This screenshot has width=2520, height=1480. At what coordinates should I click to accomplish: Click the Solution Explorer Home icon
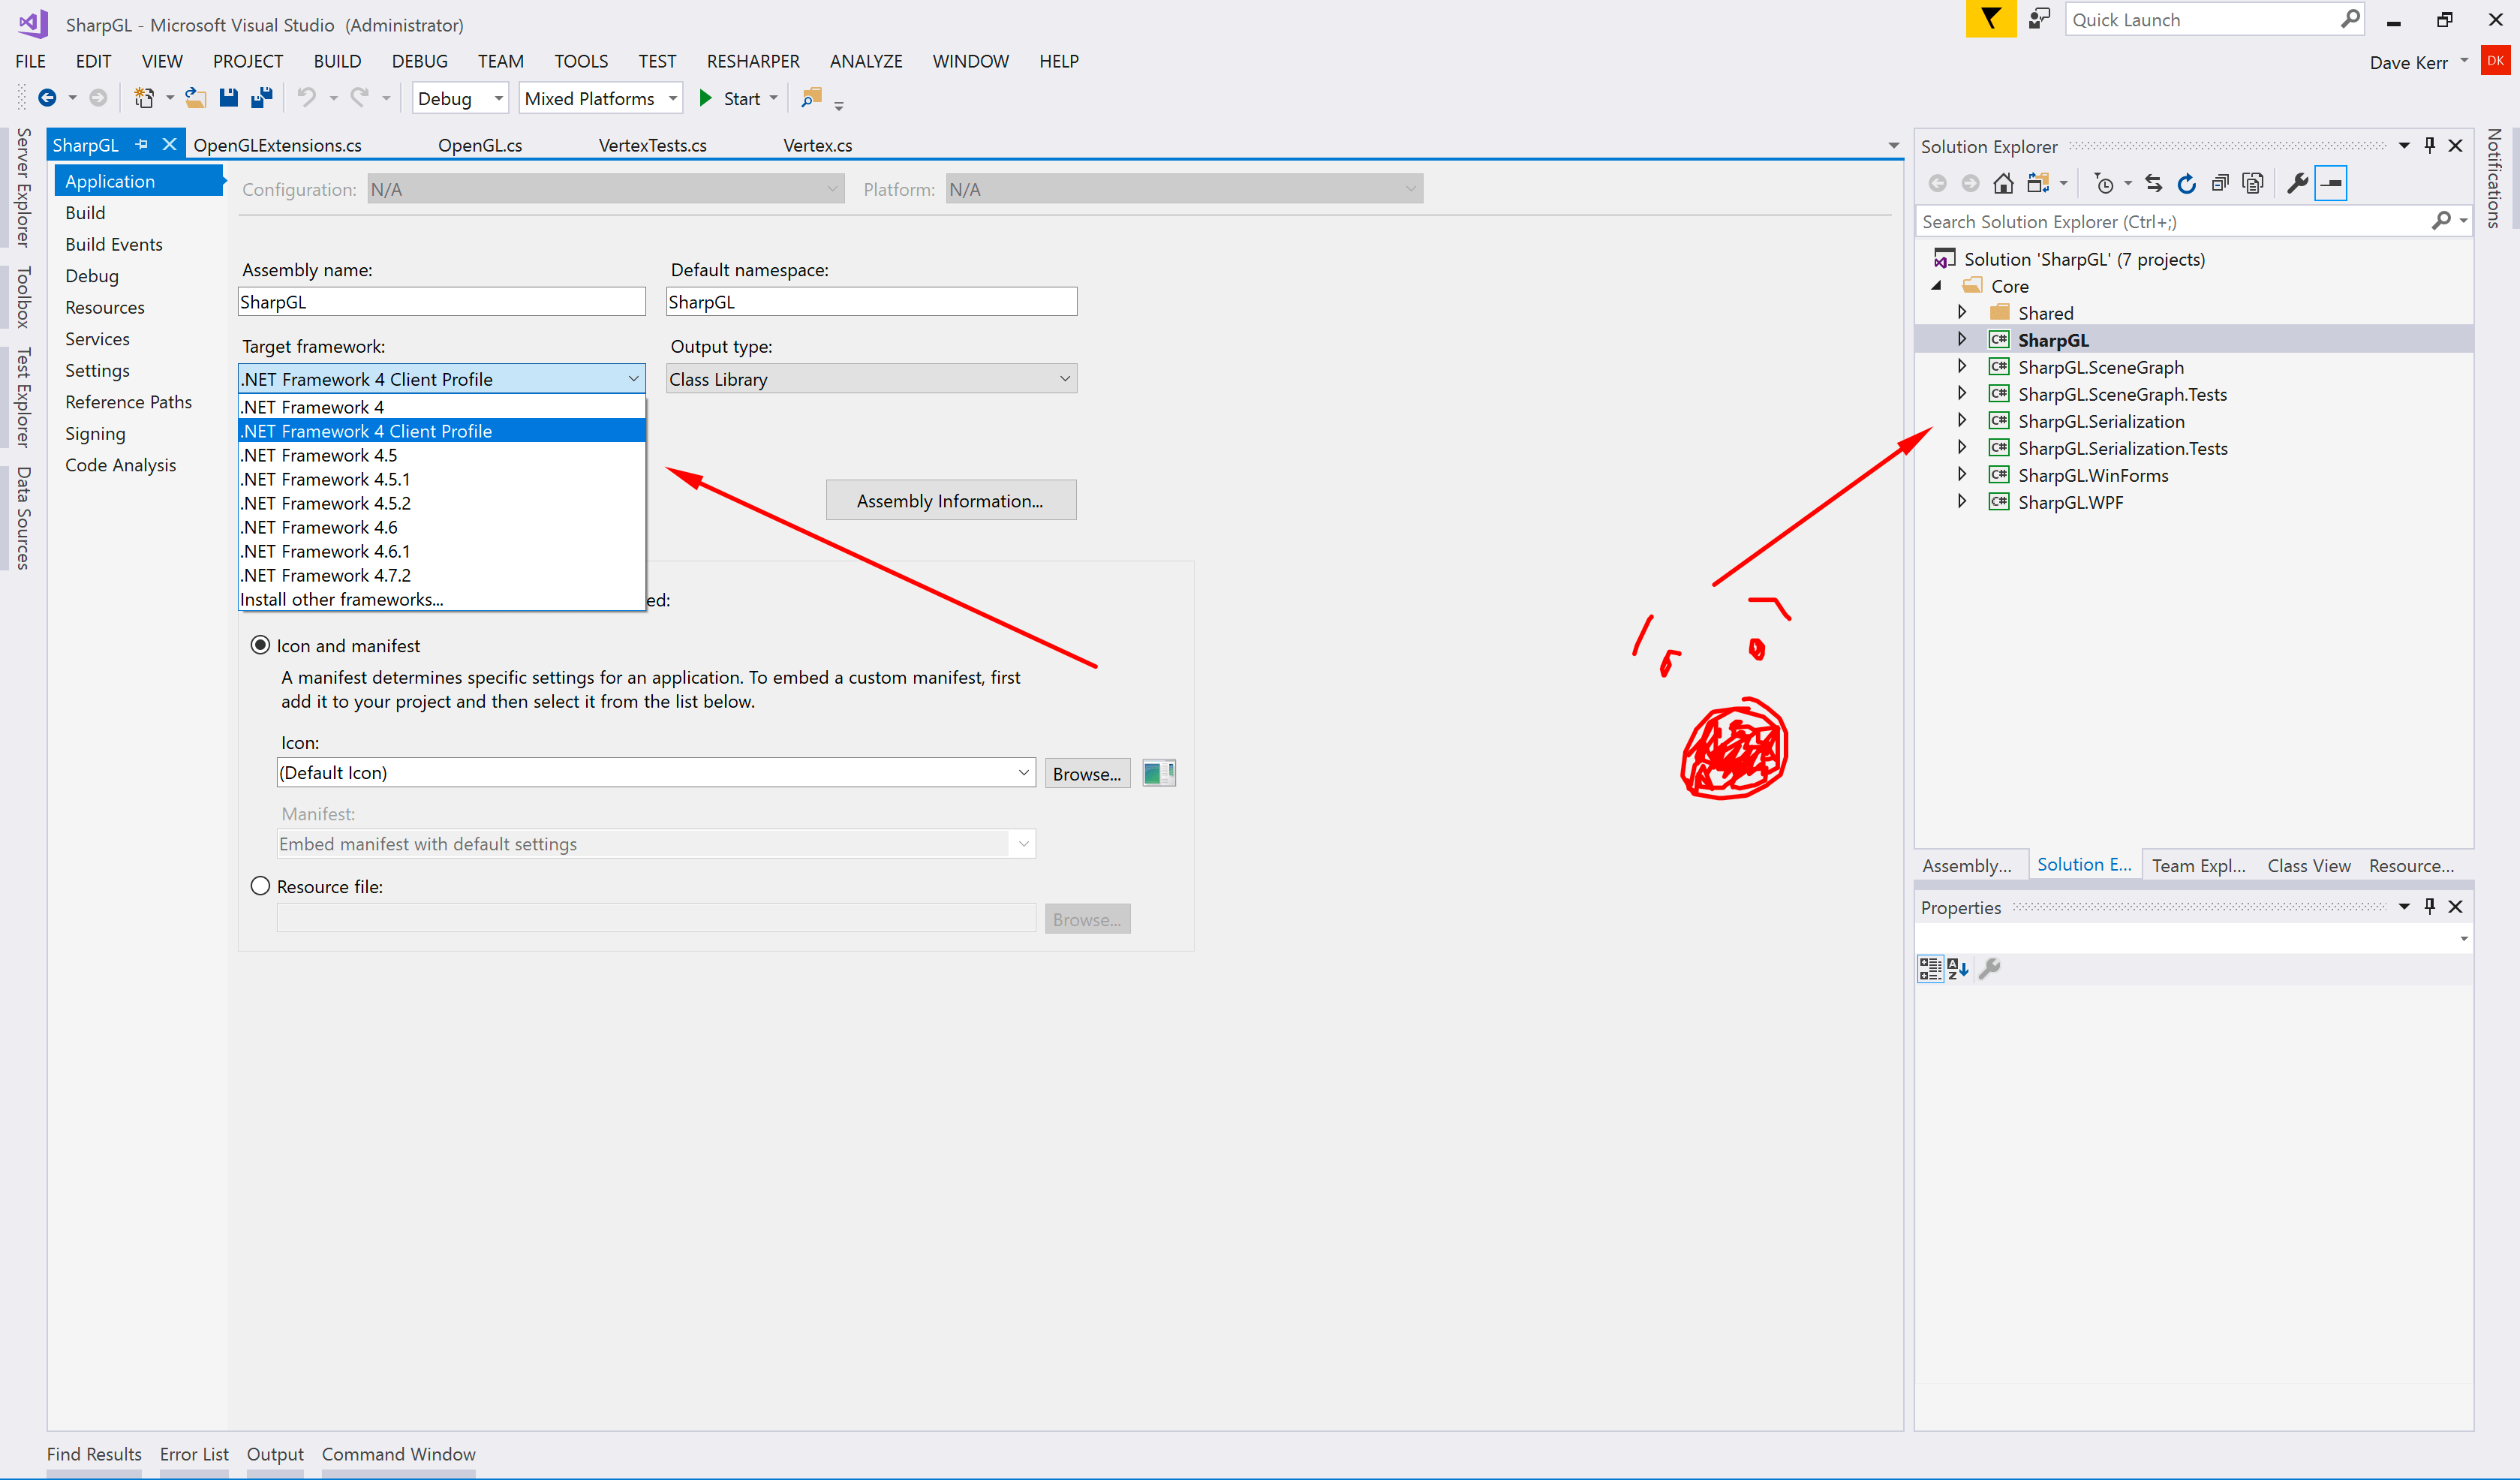(2002, 183)
